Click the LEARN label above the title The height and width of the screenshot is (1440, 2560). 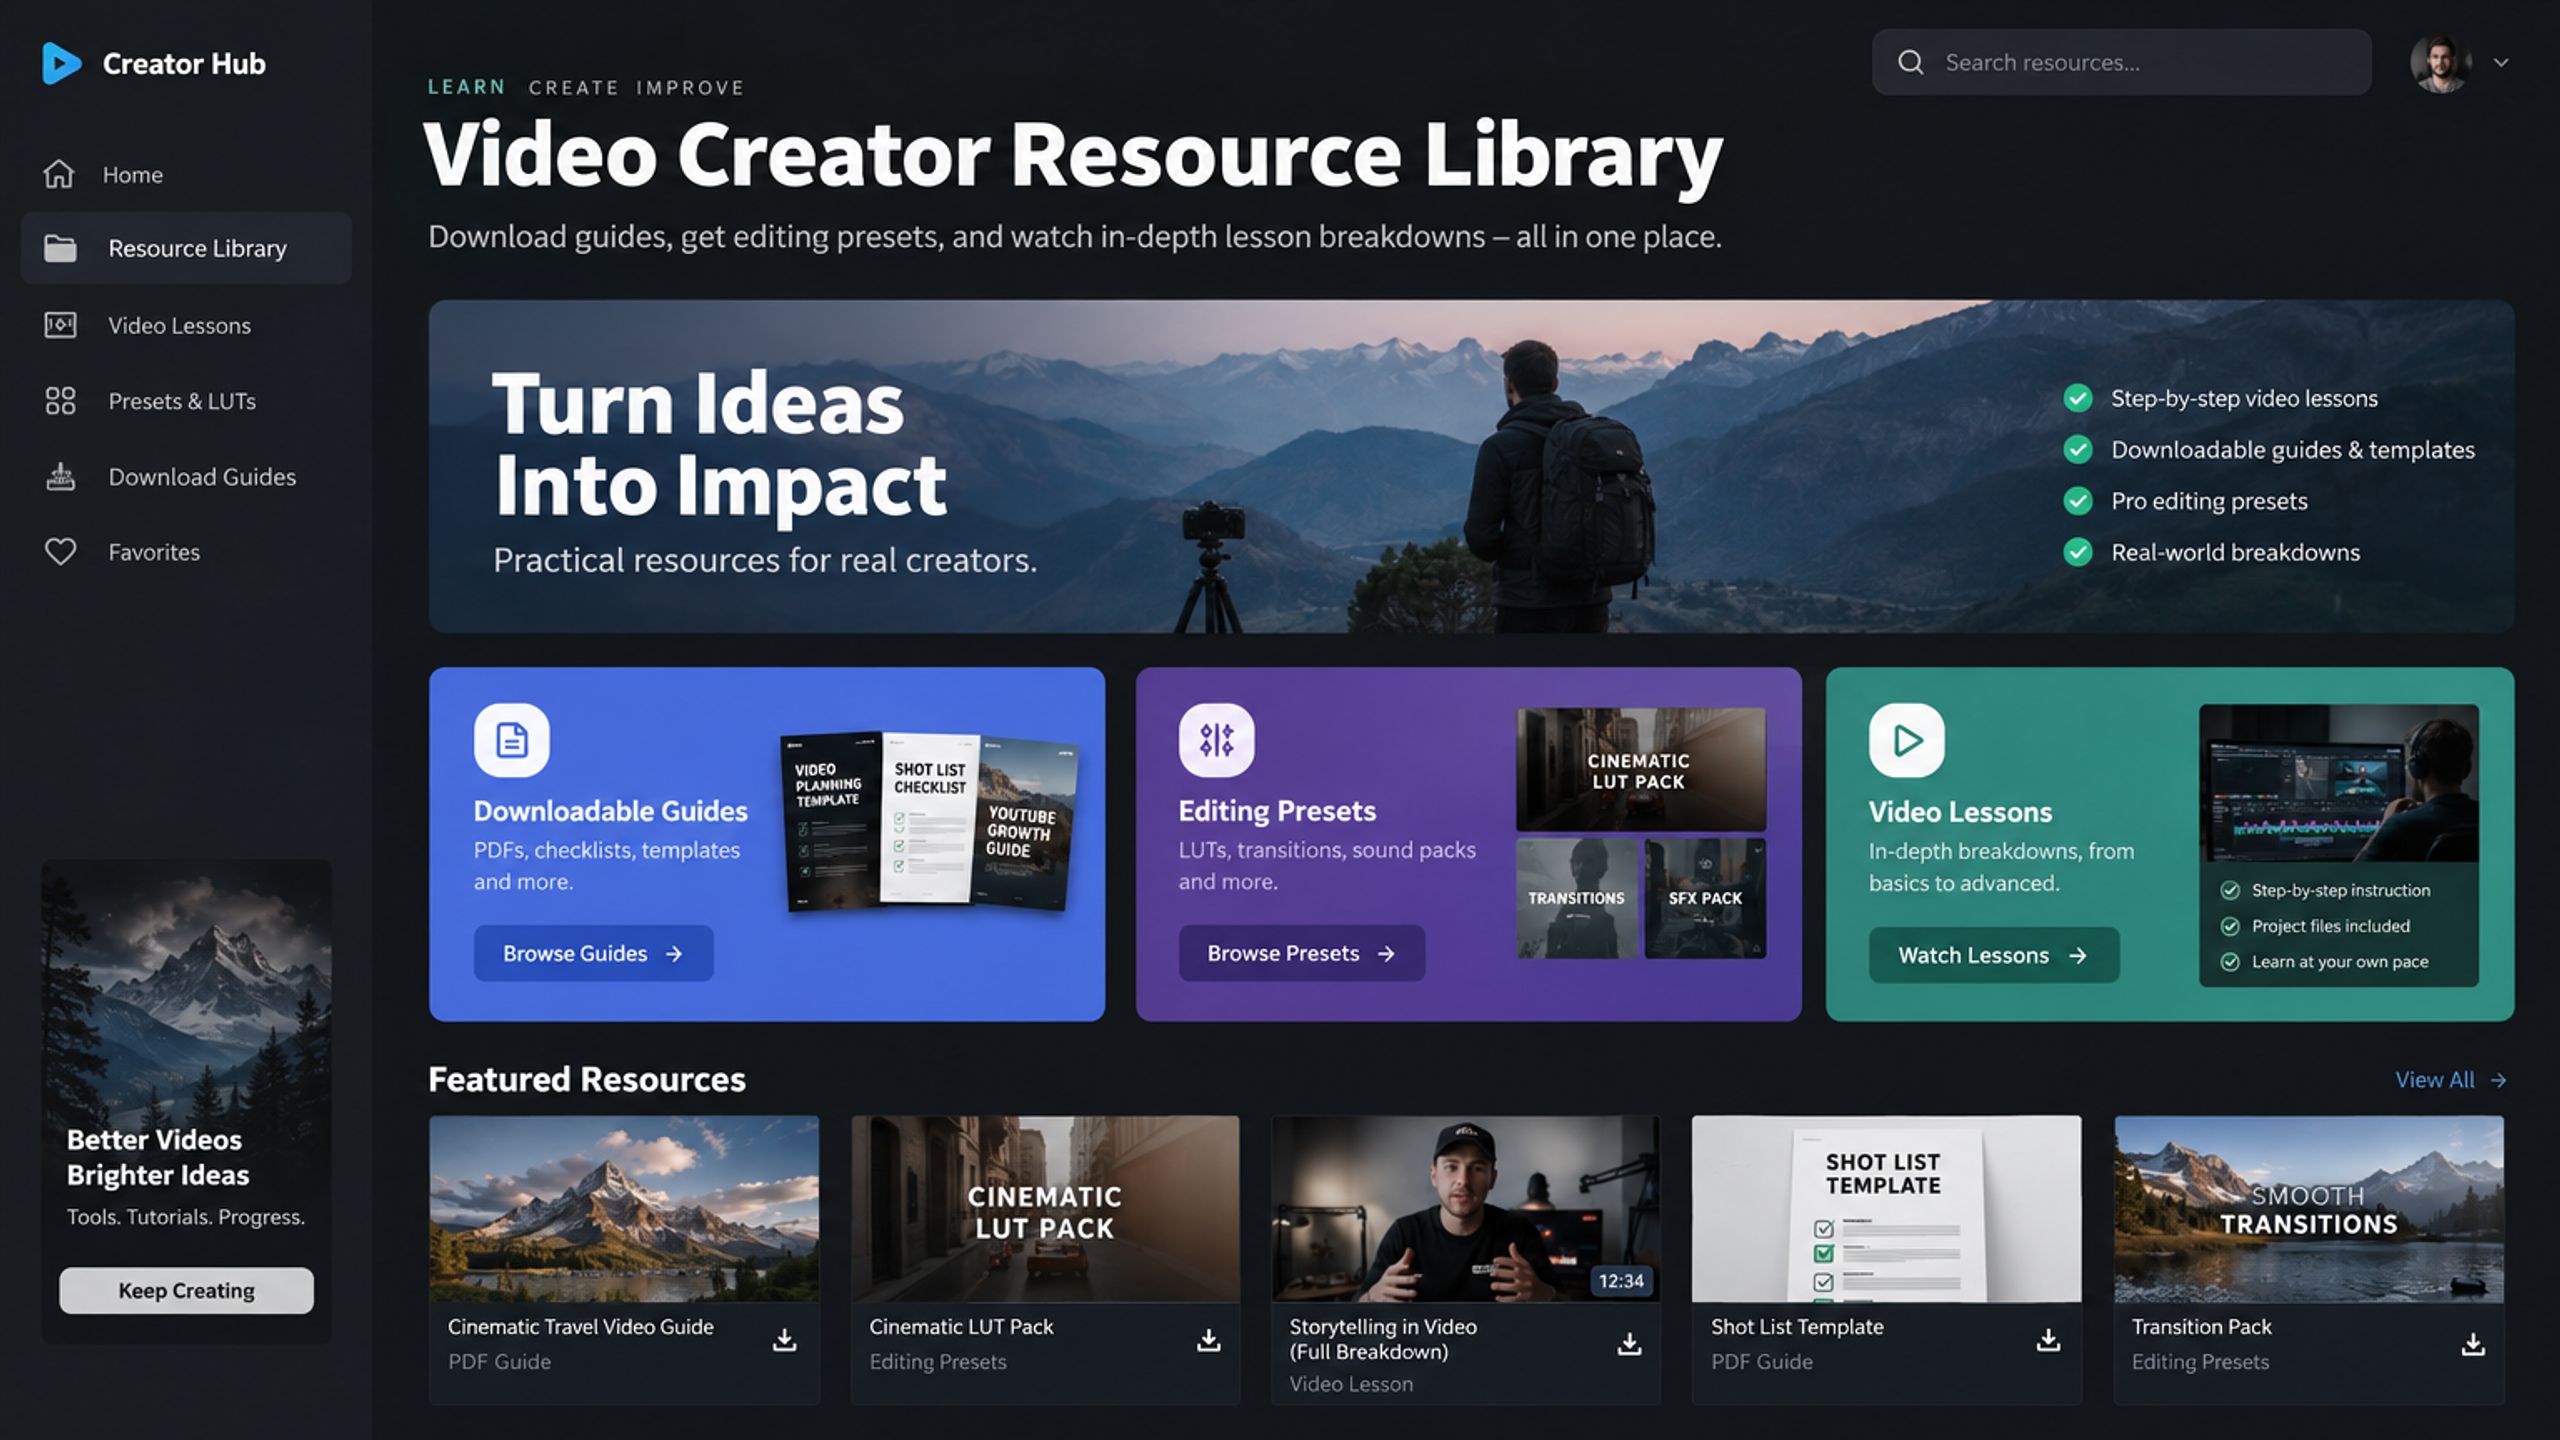click(x=466, y=87)
